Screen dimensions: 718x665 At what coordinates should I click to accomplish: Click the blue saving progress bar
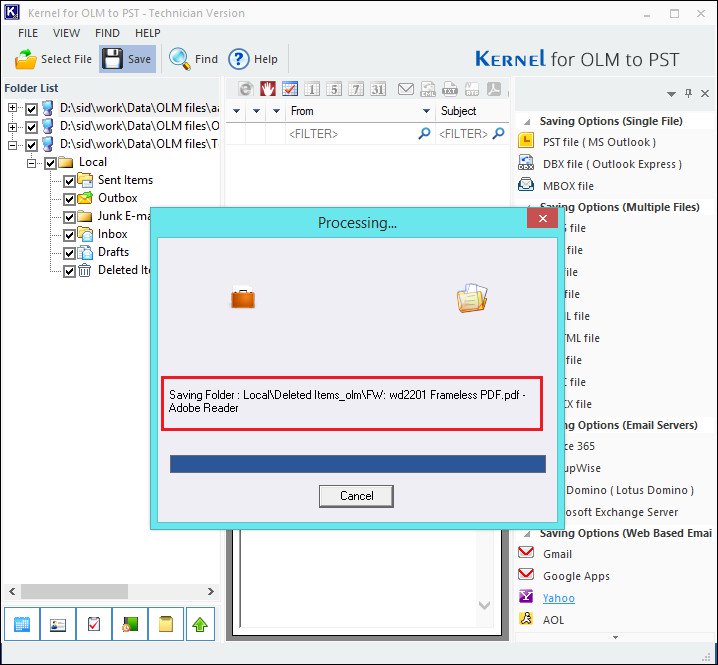coord(358,464)
